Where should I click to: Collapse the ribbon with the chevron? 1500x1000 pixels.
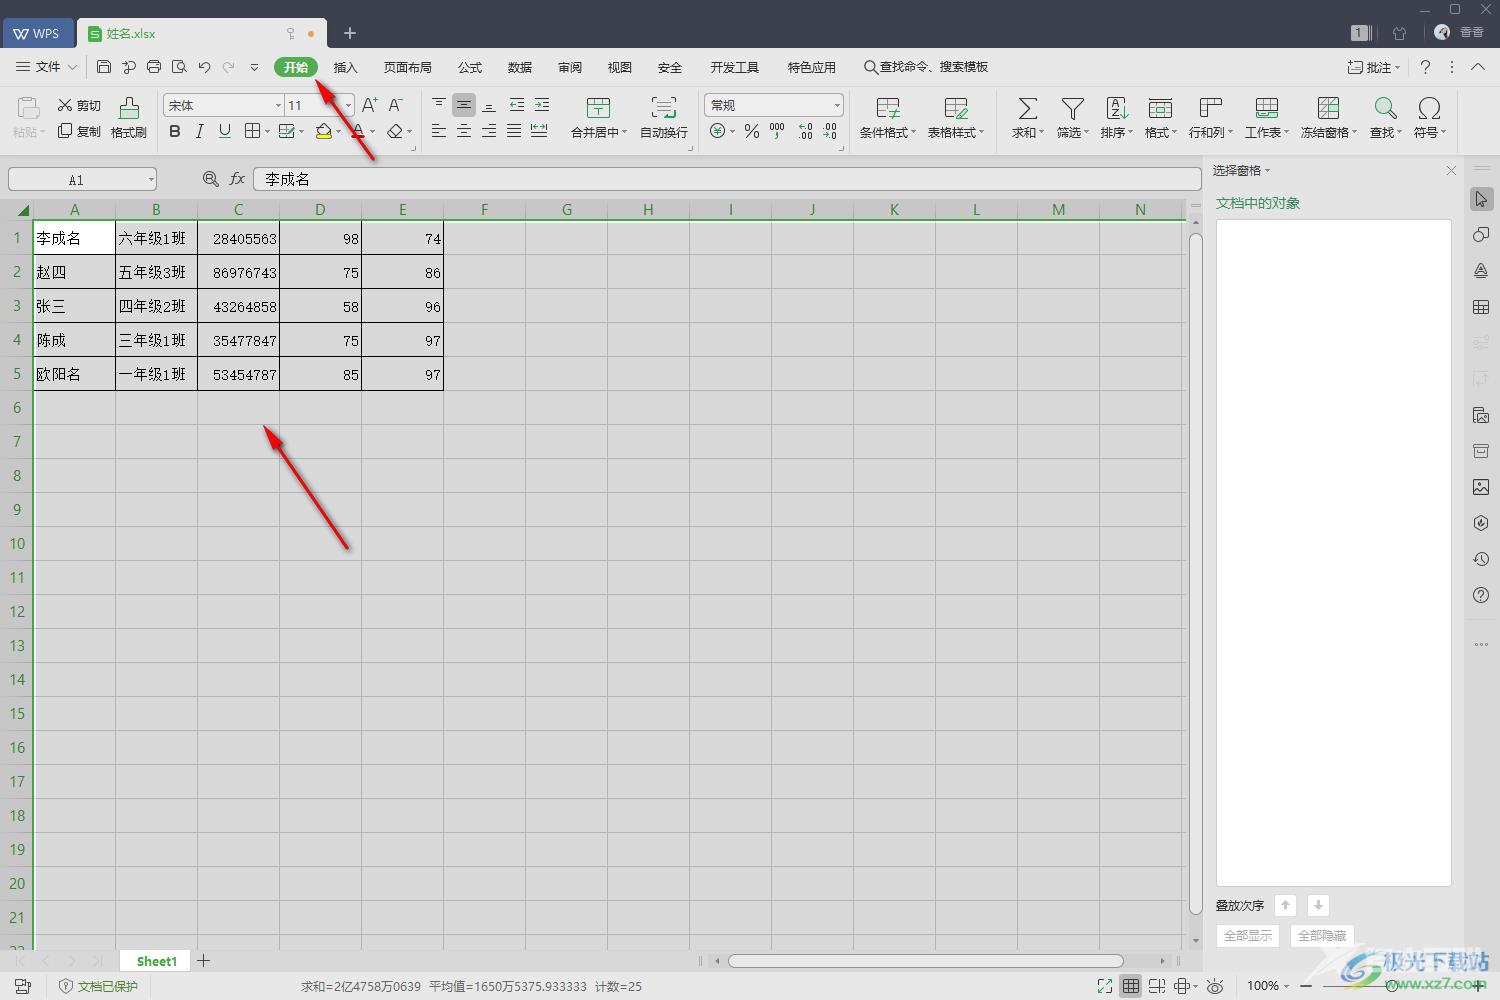coord(1478,67)
